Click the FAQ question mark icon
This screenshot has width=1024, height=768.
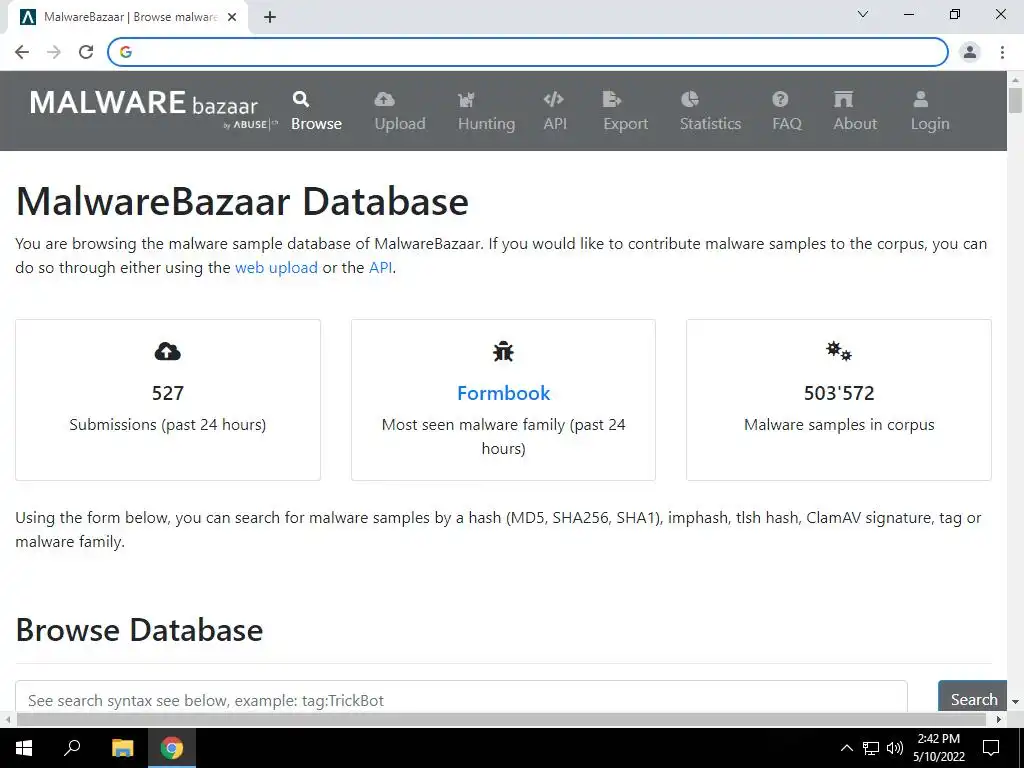(x=780, y=99)
